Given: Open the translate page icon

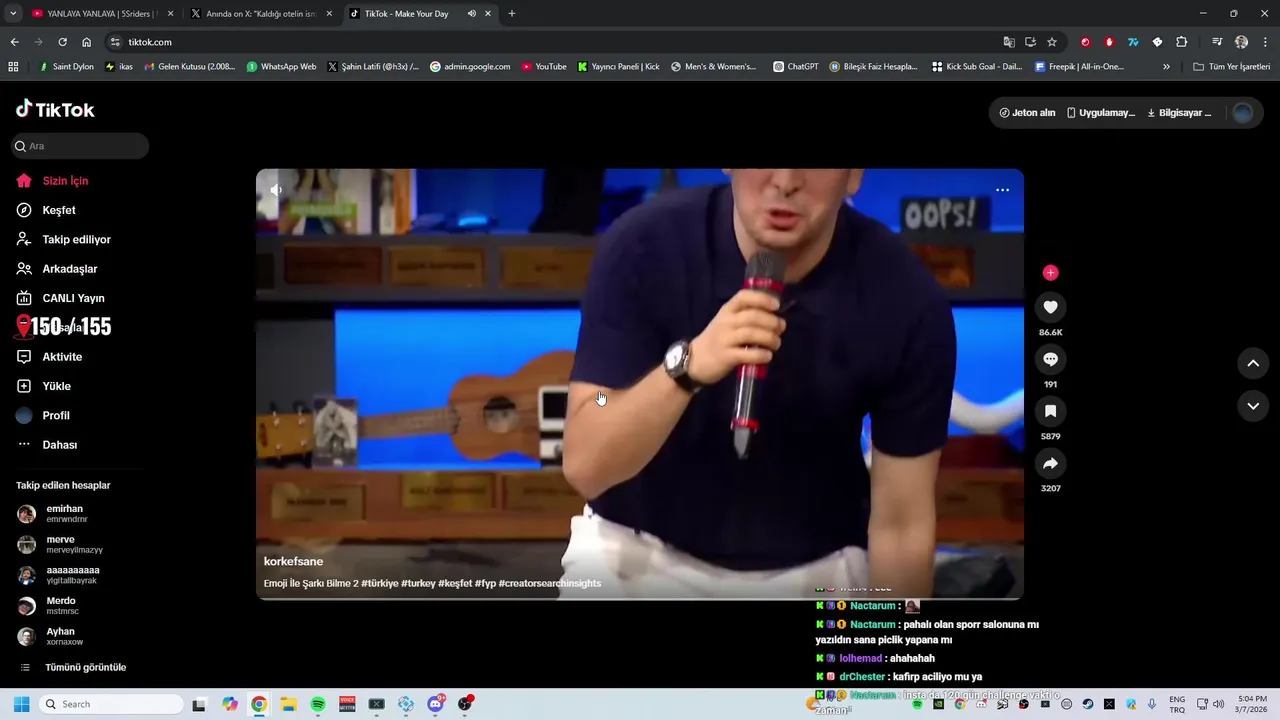Looking at the screenshot, I should click(x=1009, y=42).
